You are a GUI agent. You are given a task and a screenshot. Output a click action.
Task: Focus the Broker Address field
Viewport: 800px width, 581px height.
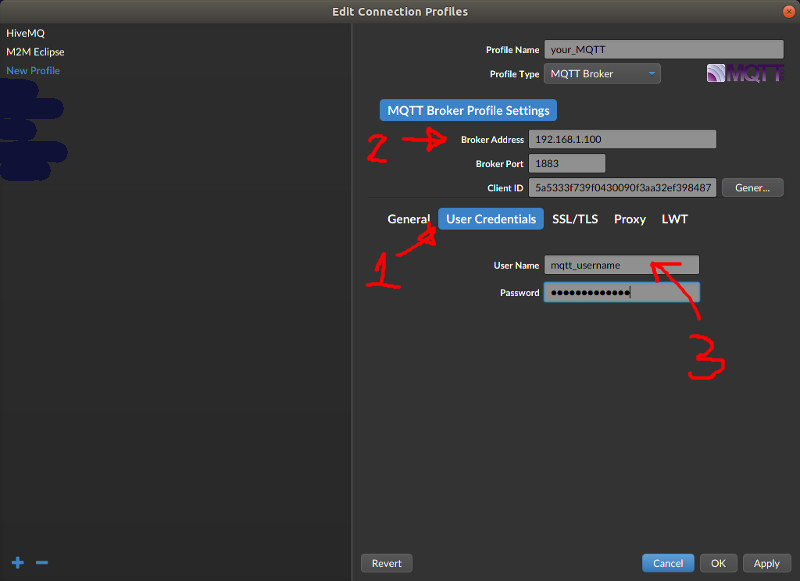click(622, 139)
